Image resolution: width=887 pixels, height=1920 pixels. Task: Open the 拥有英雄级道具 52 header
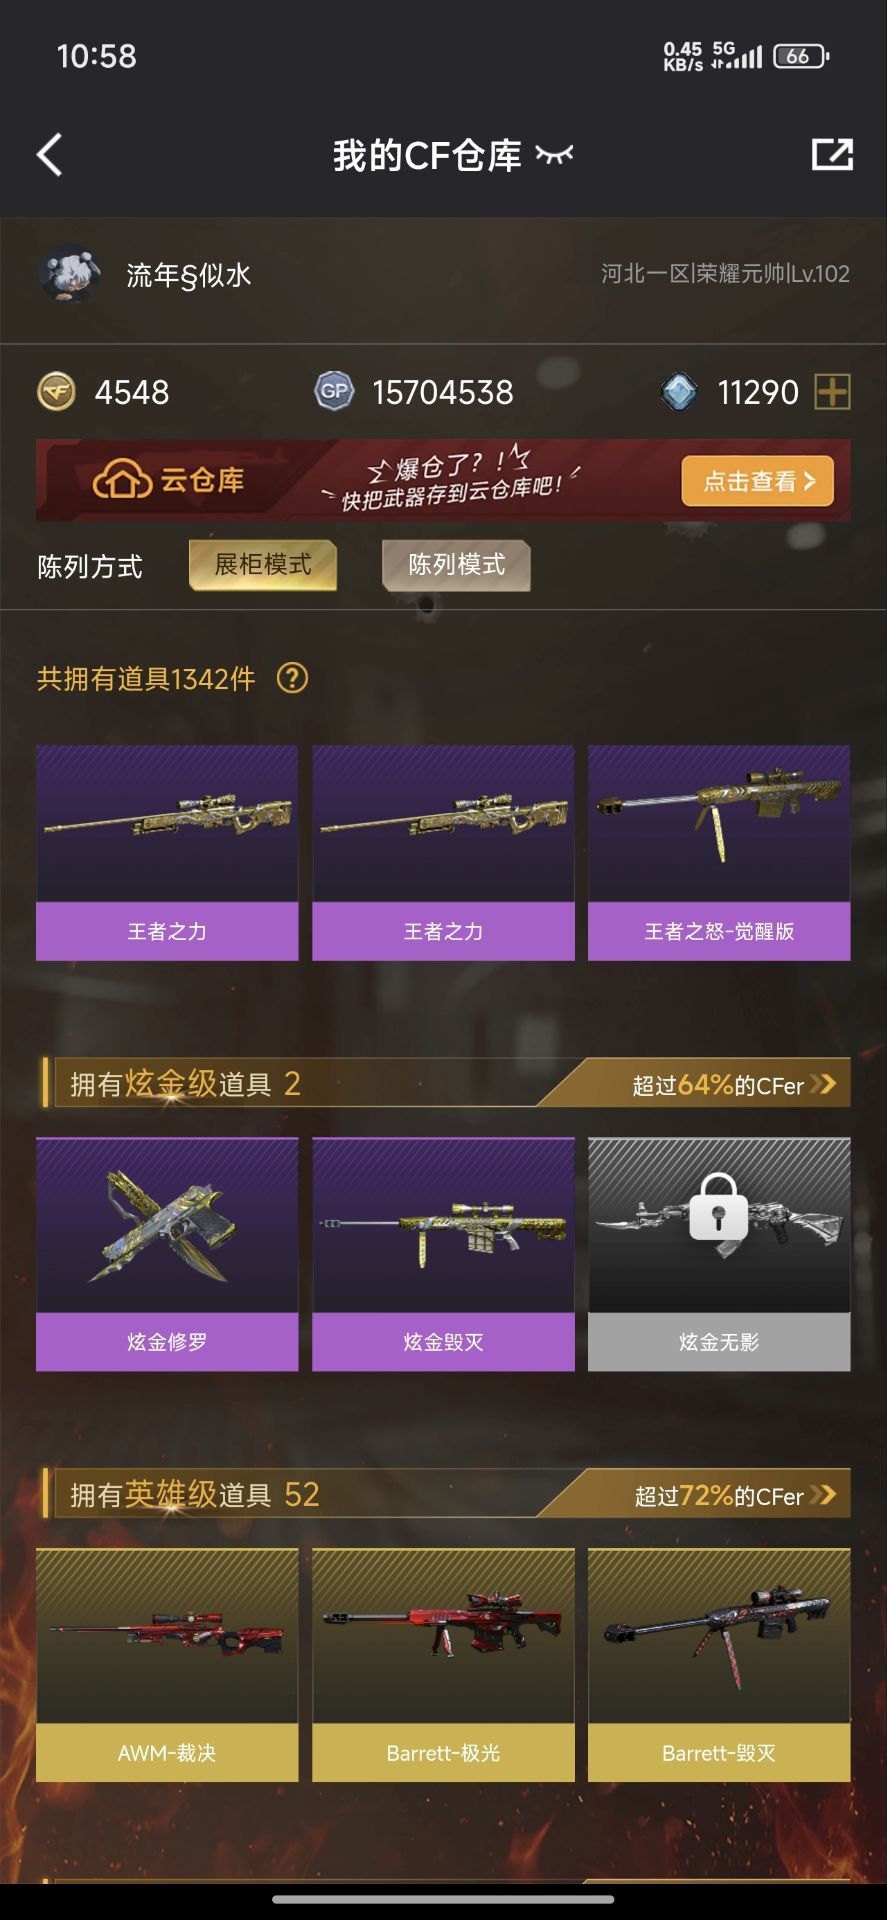tap(195, 1495)
